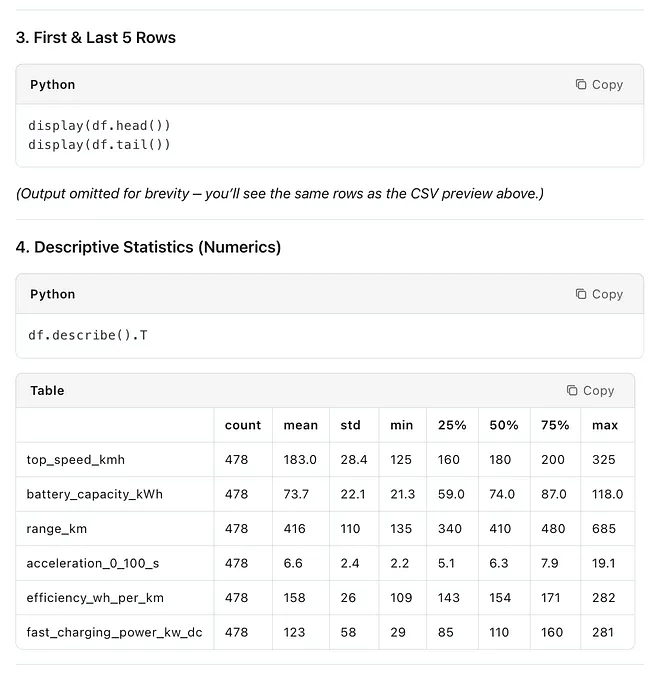Click the acceleration max value 19.1

[603, 563]
